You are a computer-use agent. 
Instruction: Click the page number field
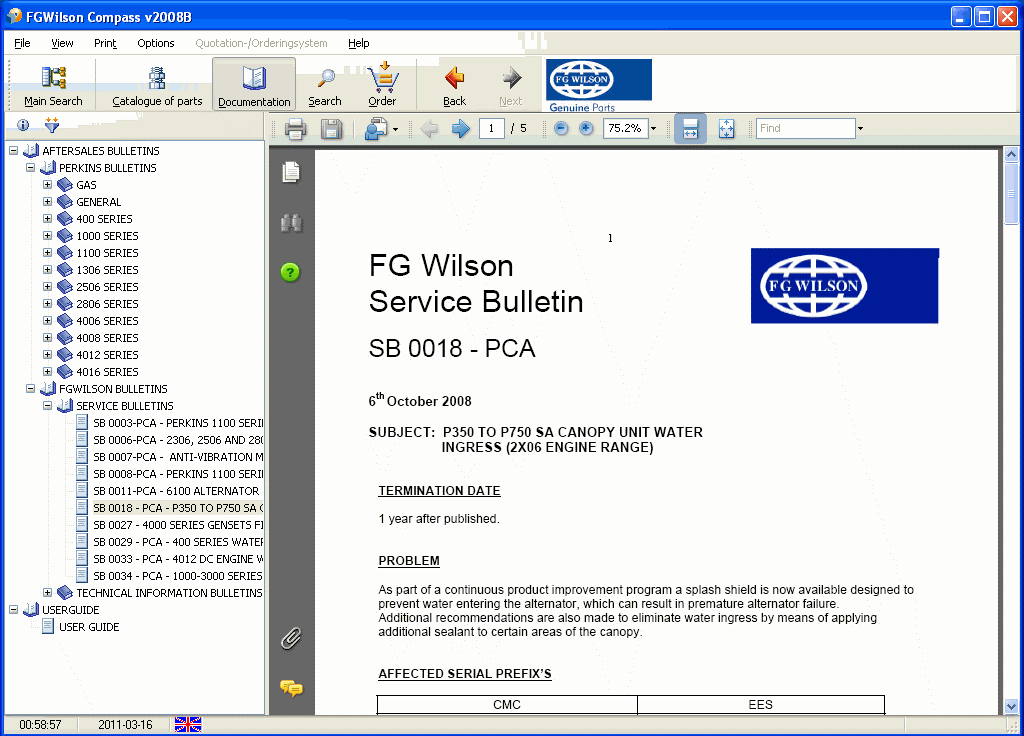tap(491, 129)
